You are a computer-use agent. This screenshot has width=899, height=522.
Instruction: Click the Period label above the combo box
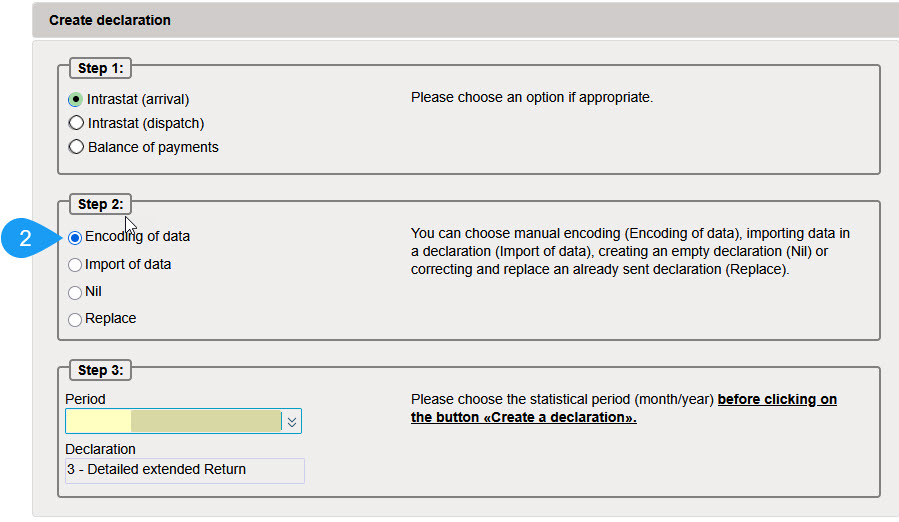(85, 399)
